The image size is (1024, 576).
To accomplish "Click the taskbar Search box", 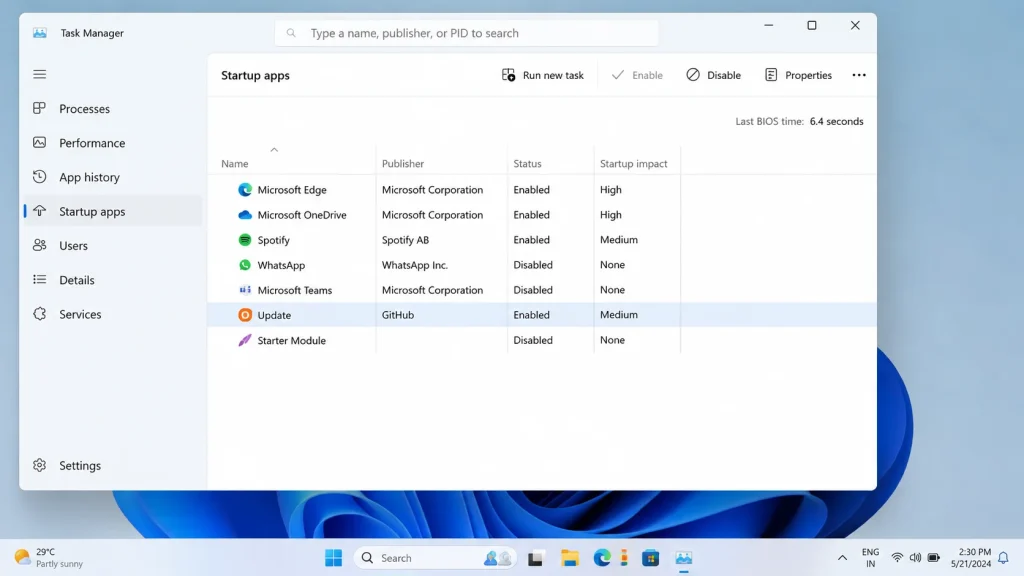I will (x=435, y=558).
